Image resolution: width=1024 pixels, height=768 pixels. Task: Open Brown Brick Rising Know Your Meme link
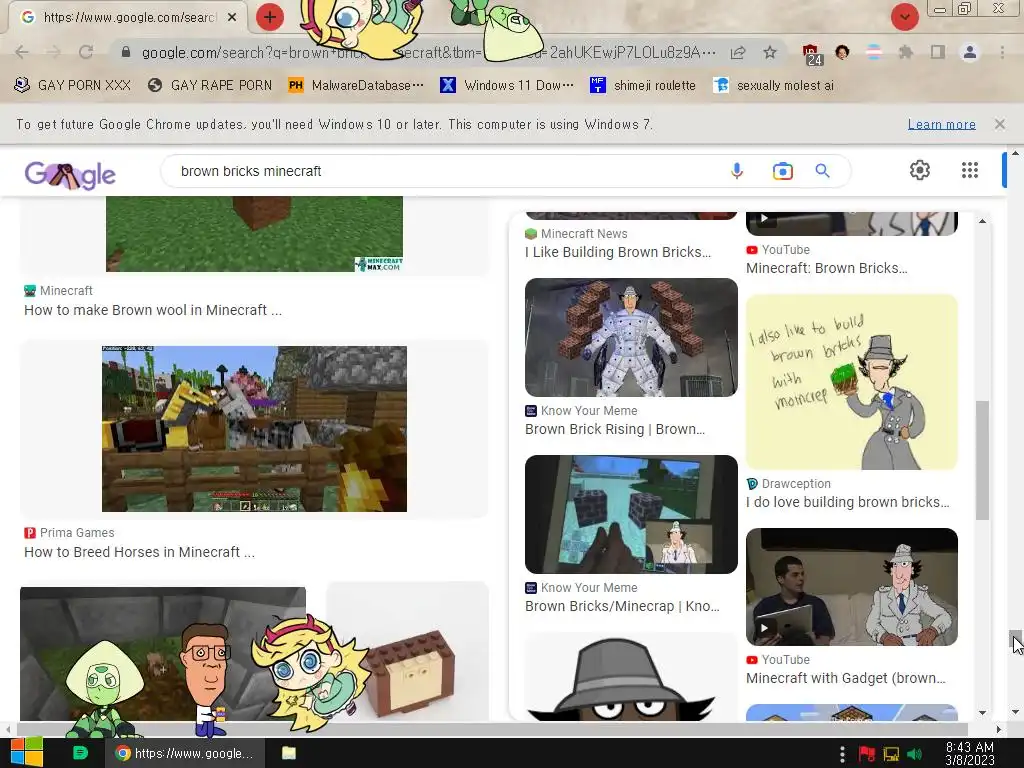[x=615, y=429]
